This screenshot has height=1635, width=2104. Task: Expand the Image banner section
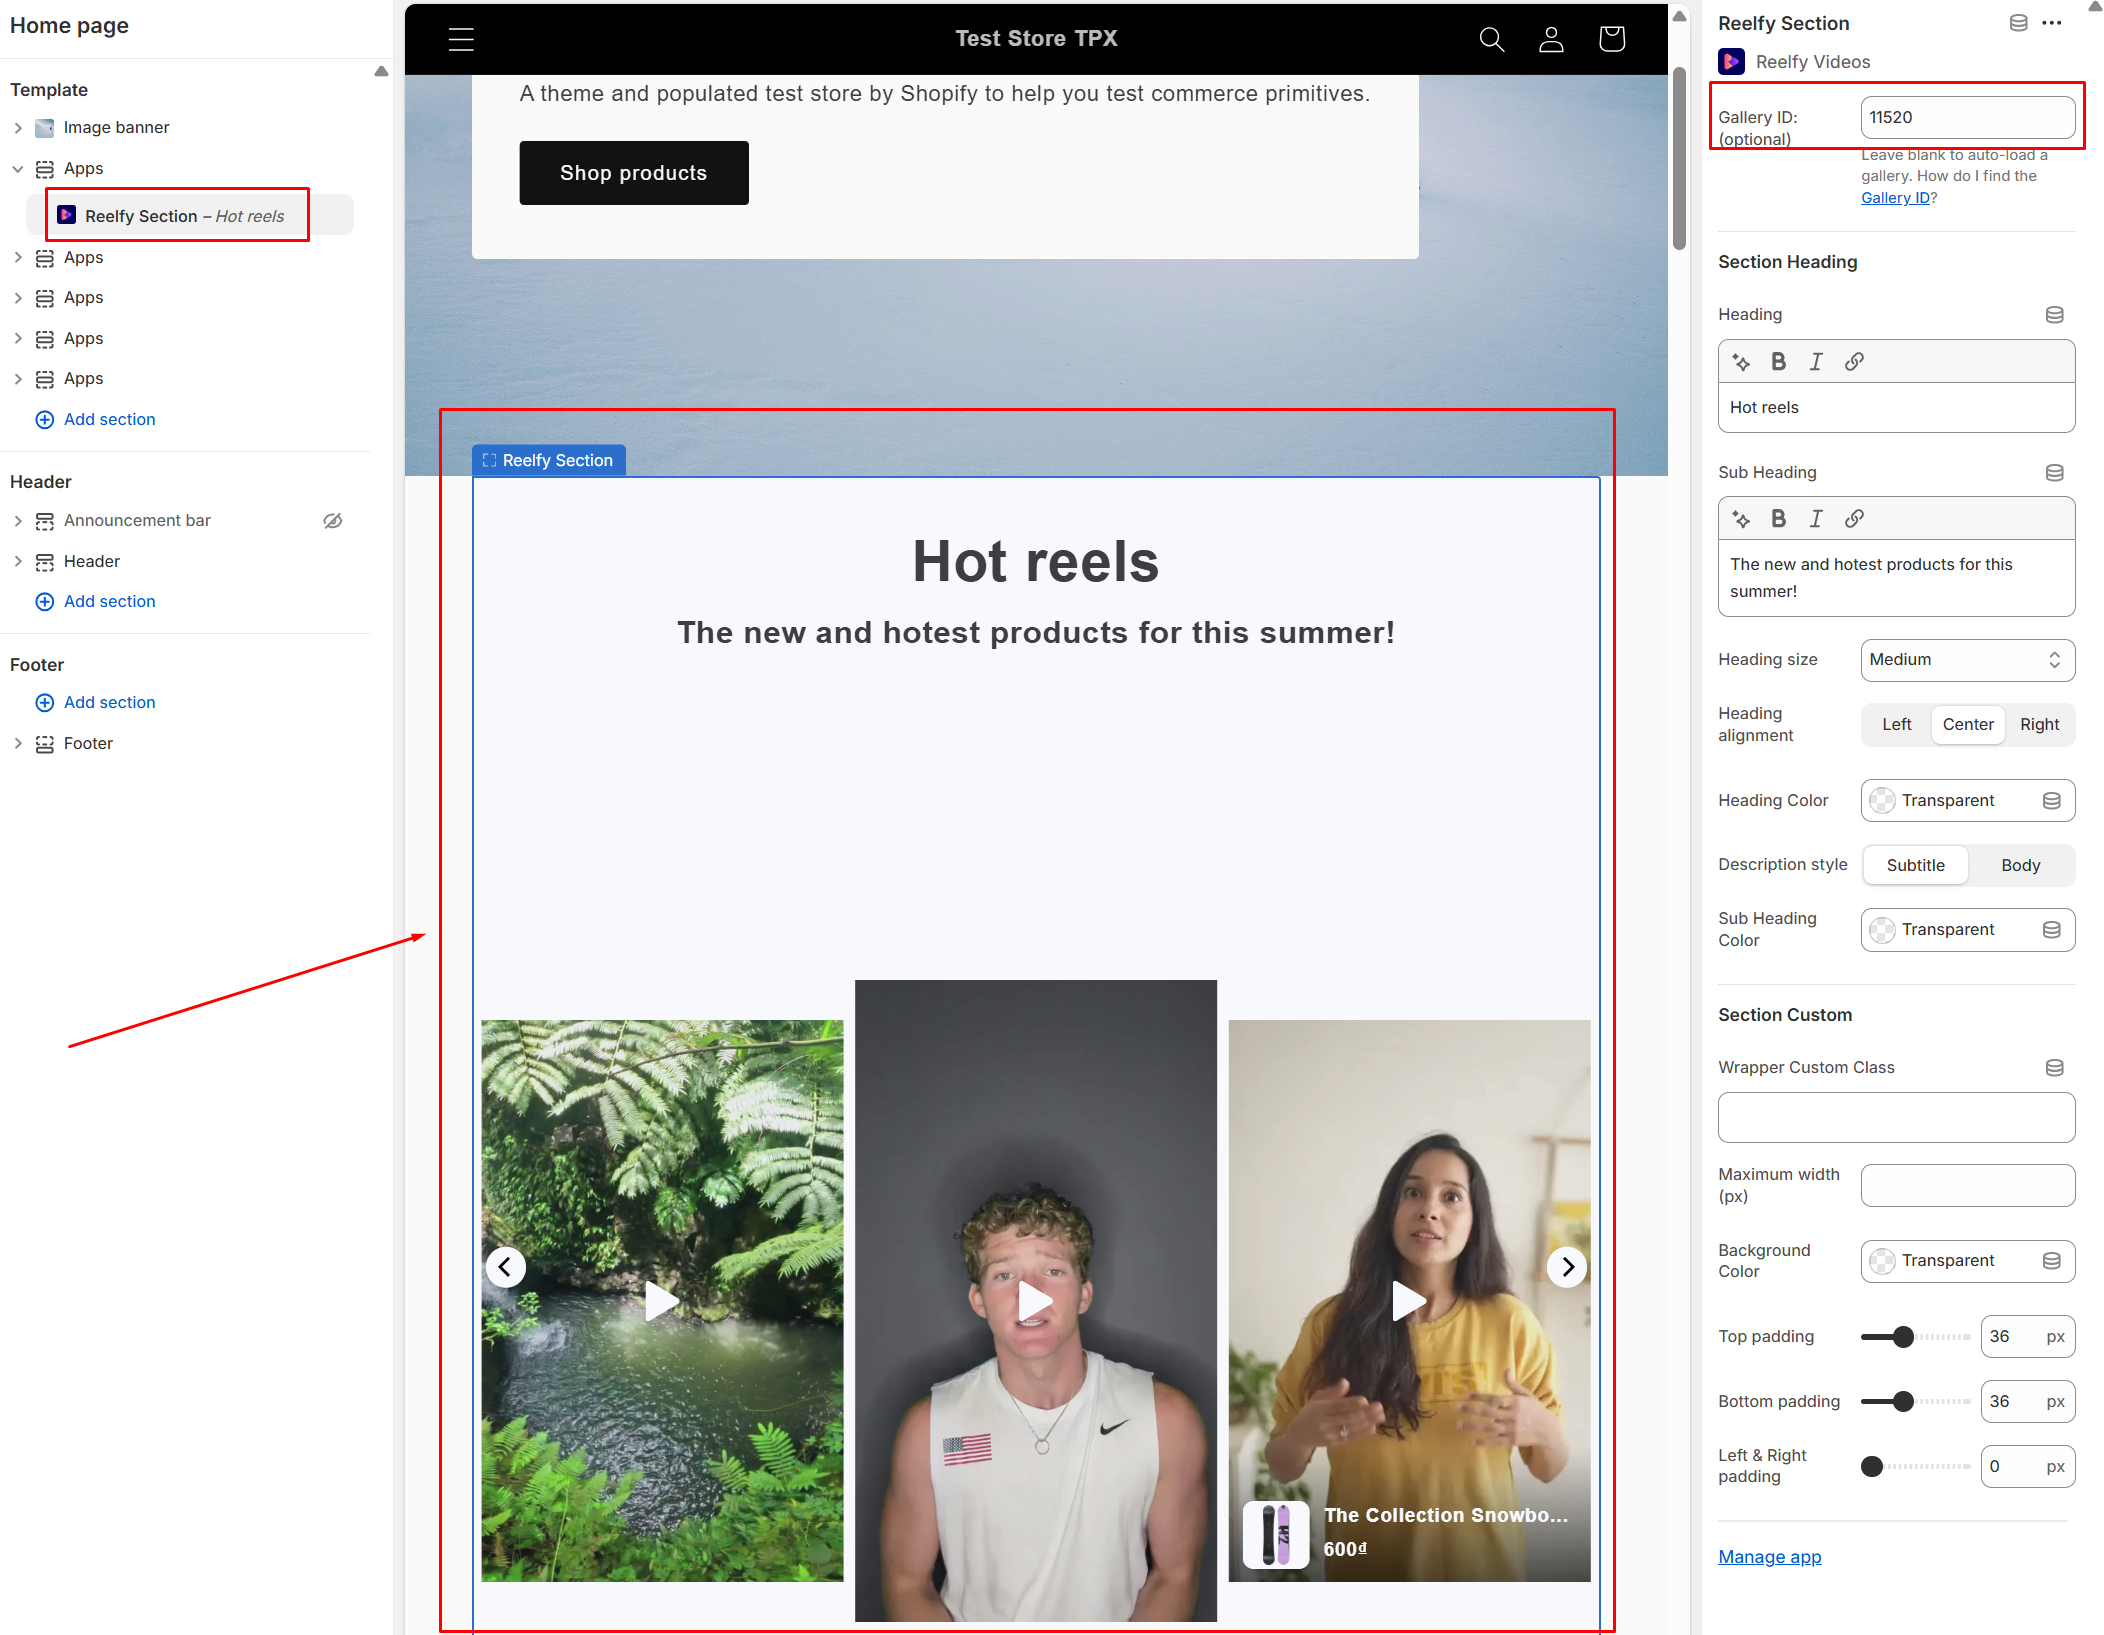click(18, 128)
